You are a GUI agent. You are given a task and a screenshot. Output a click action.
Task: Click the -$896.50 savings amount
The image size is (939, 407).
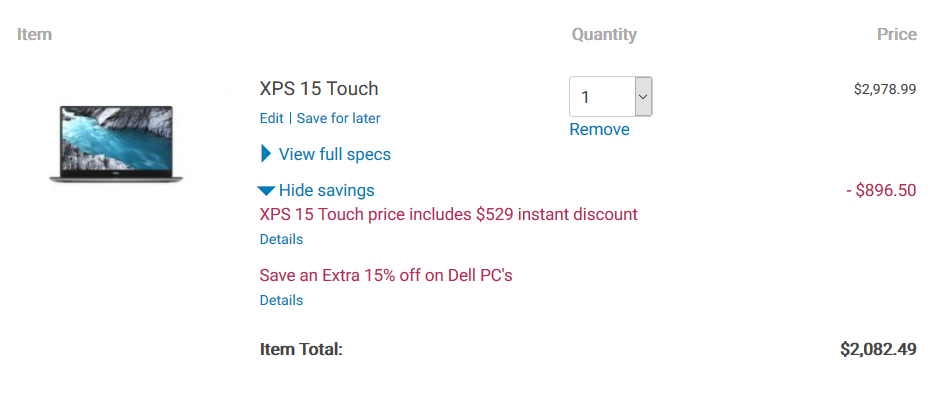[881, 190]
